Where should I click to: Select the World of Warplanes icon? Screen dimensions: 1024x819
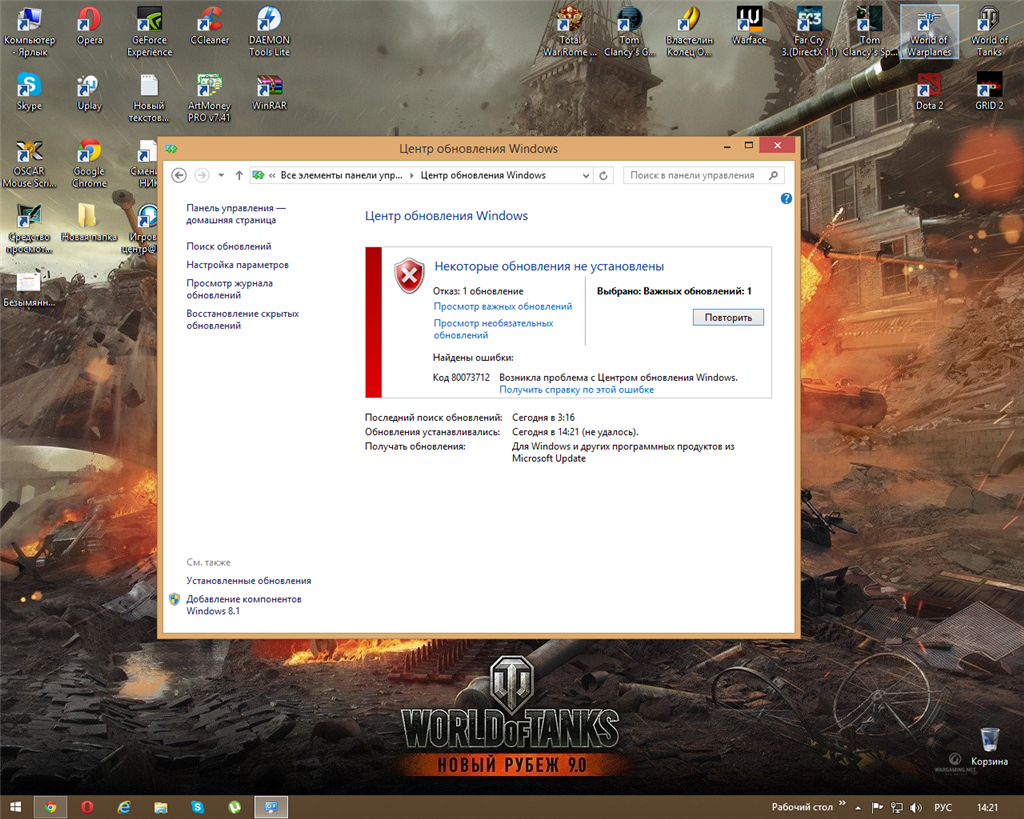(x=929, y=32)
